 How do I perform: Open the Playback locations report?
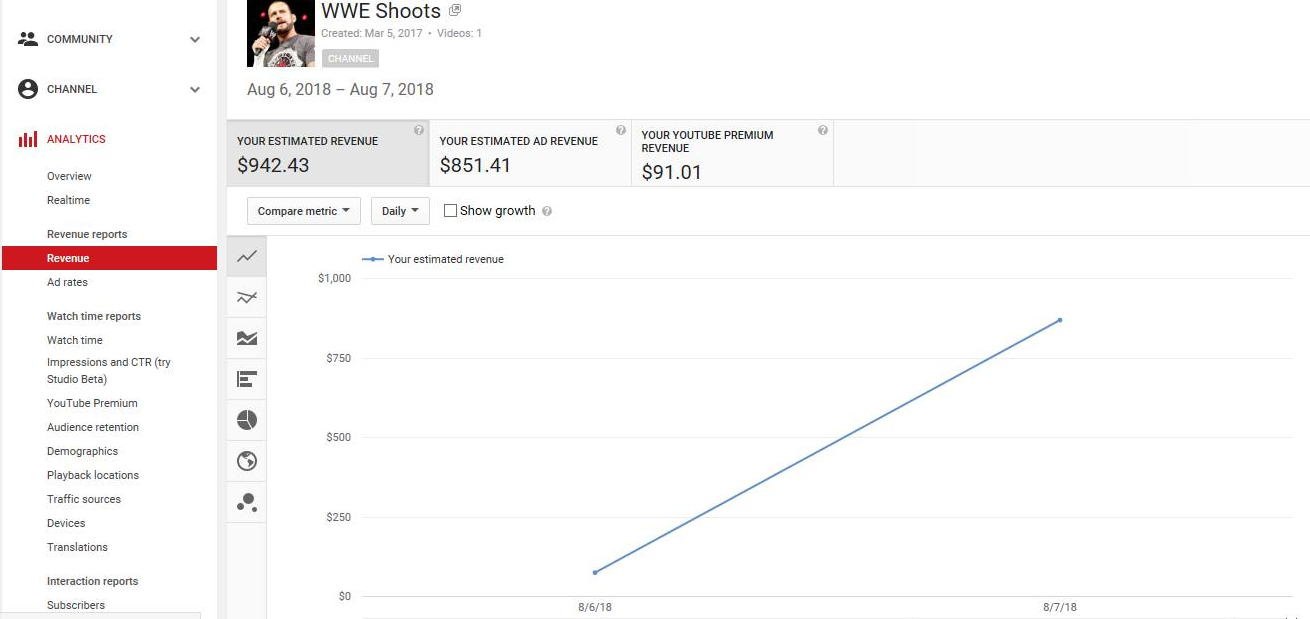click(x=93, y=475)
